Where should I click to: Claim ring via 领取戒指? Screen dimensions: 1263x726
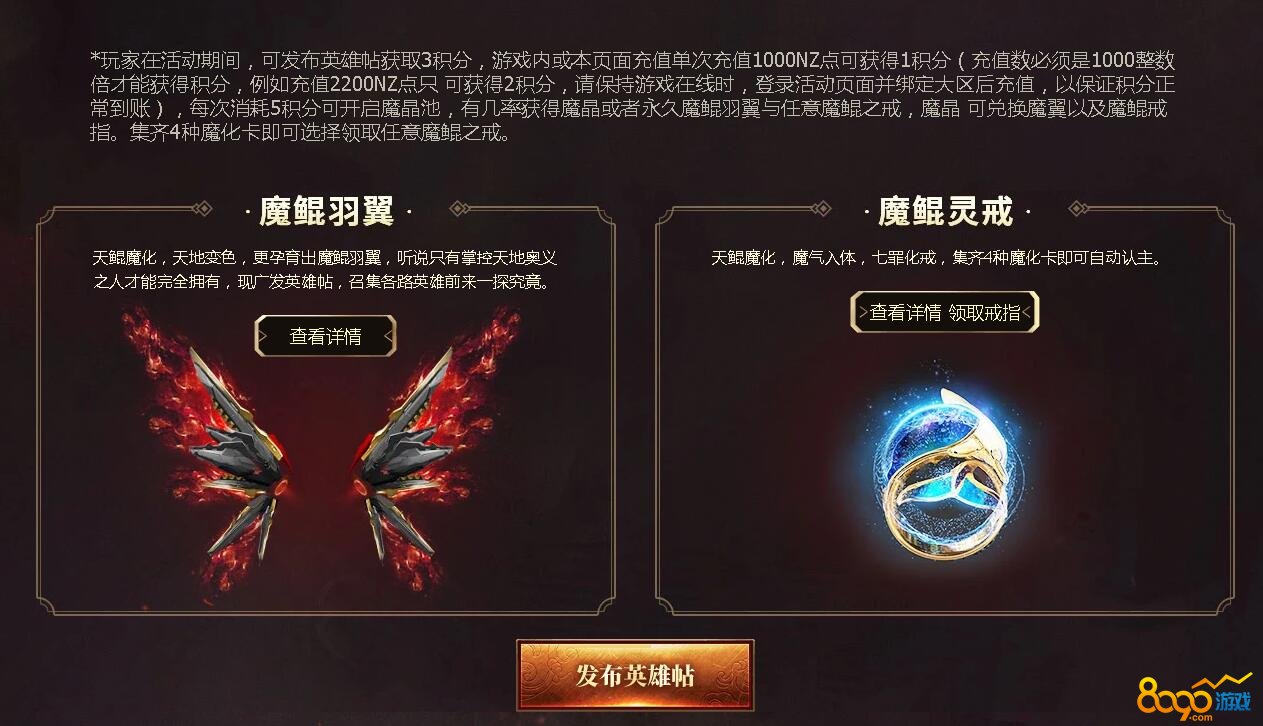[985, 312]
